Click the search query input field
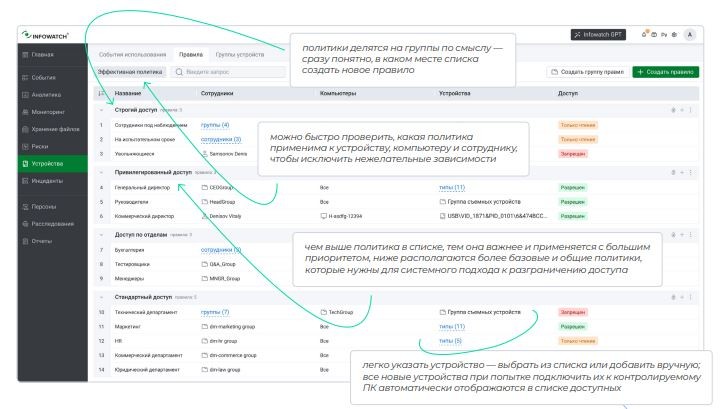This screenshot has width=728, height=409. (x=228, y=72)
